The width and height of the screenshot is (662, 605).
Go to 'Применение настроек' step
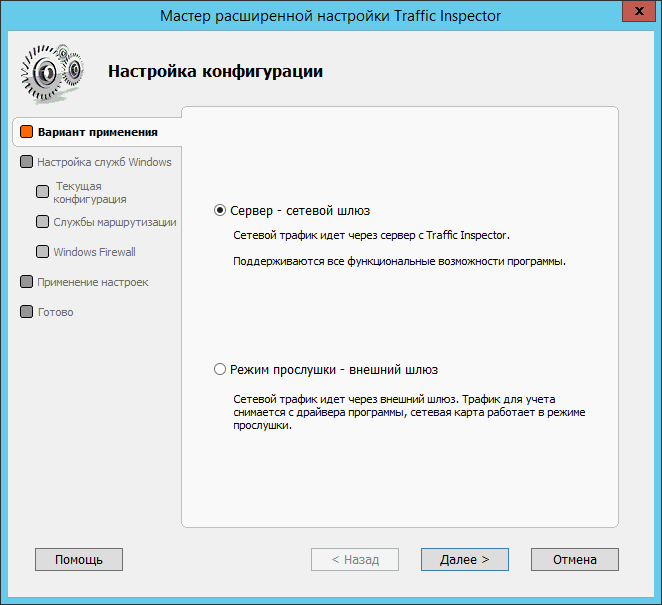tap(92, 282)
